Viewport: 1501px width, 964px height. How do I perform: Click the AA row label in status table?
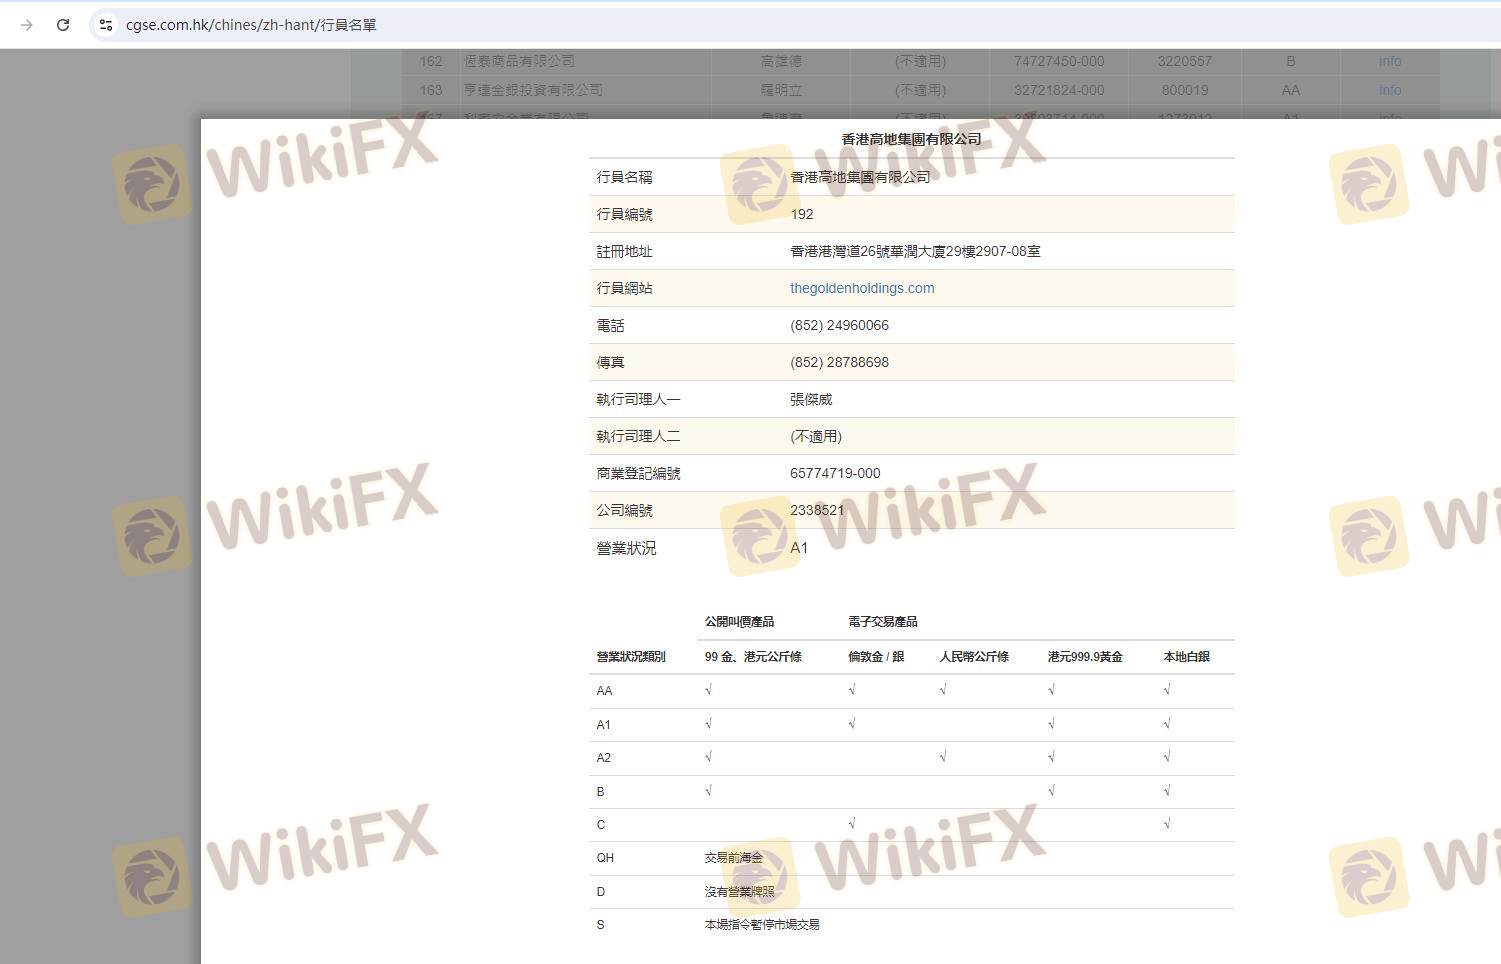point(604,691)
